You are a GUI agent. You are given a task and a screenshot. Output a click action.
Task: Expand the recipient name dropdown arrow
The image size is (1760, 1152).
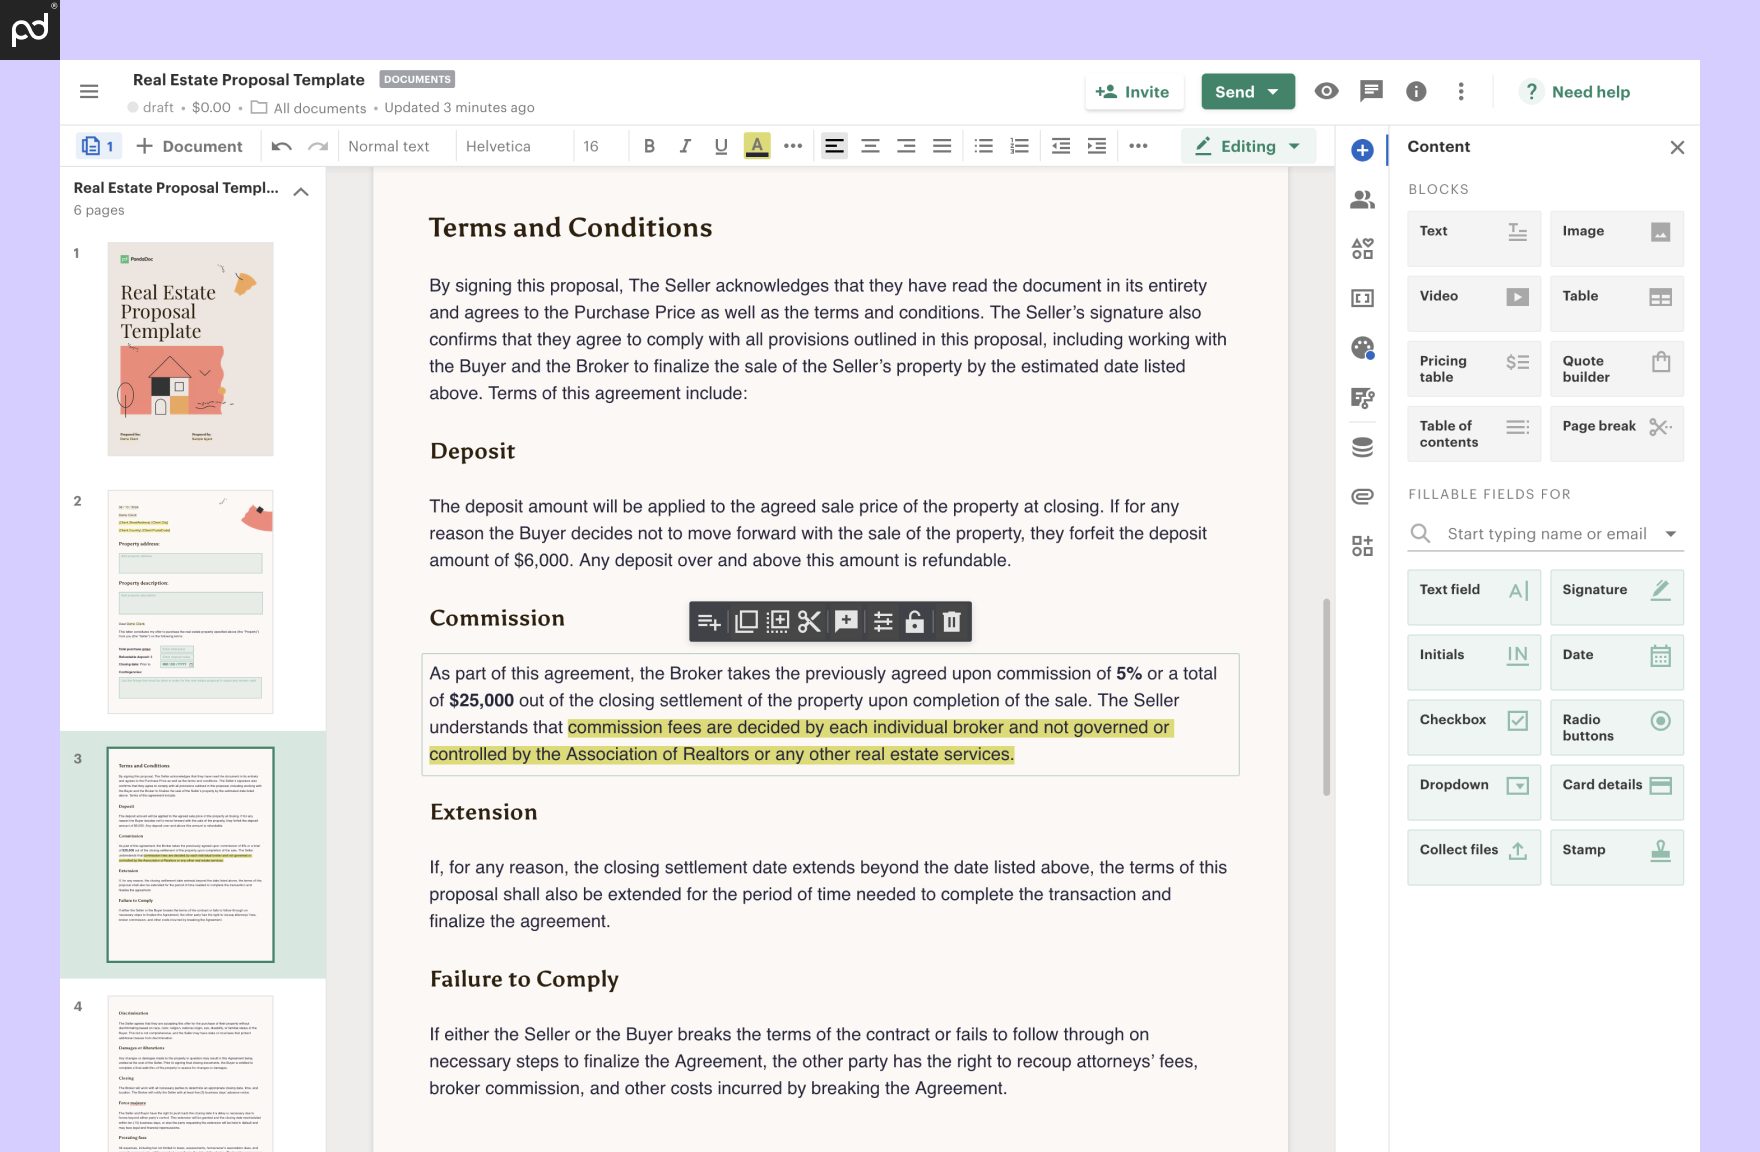pyautogui.click(x=1670, y=534)
